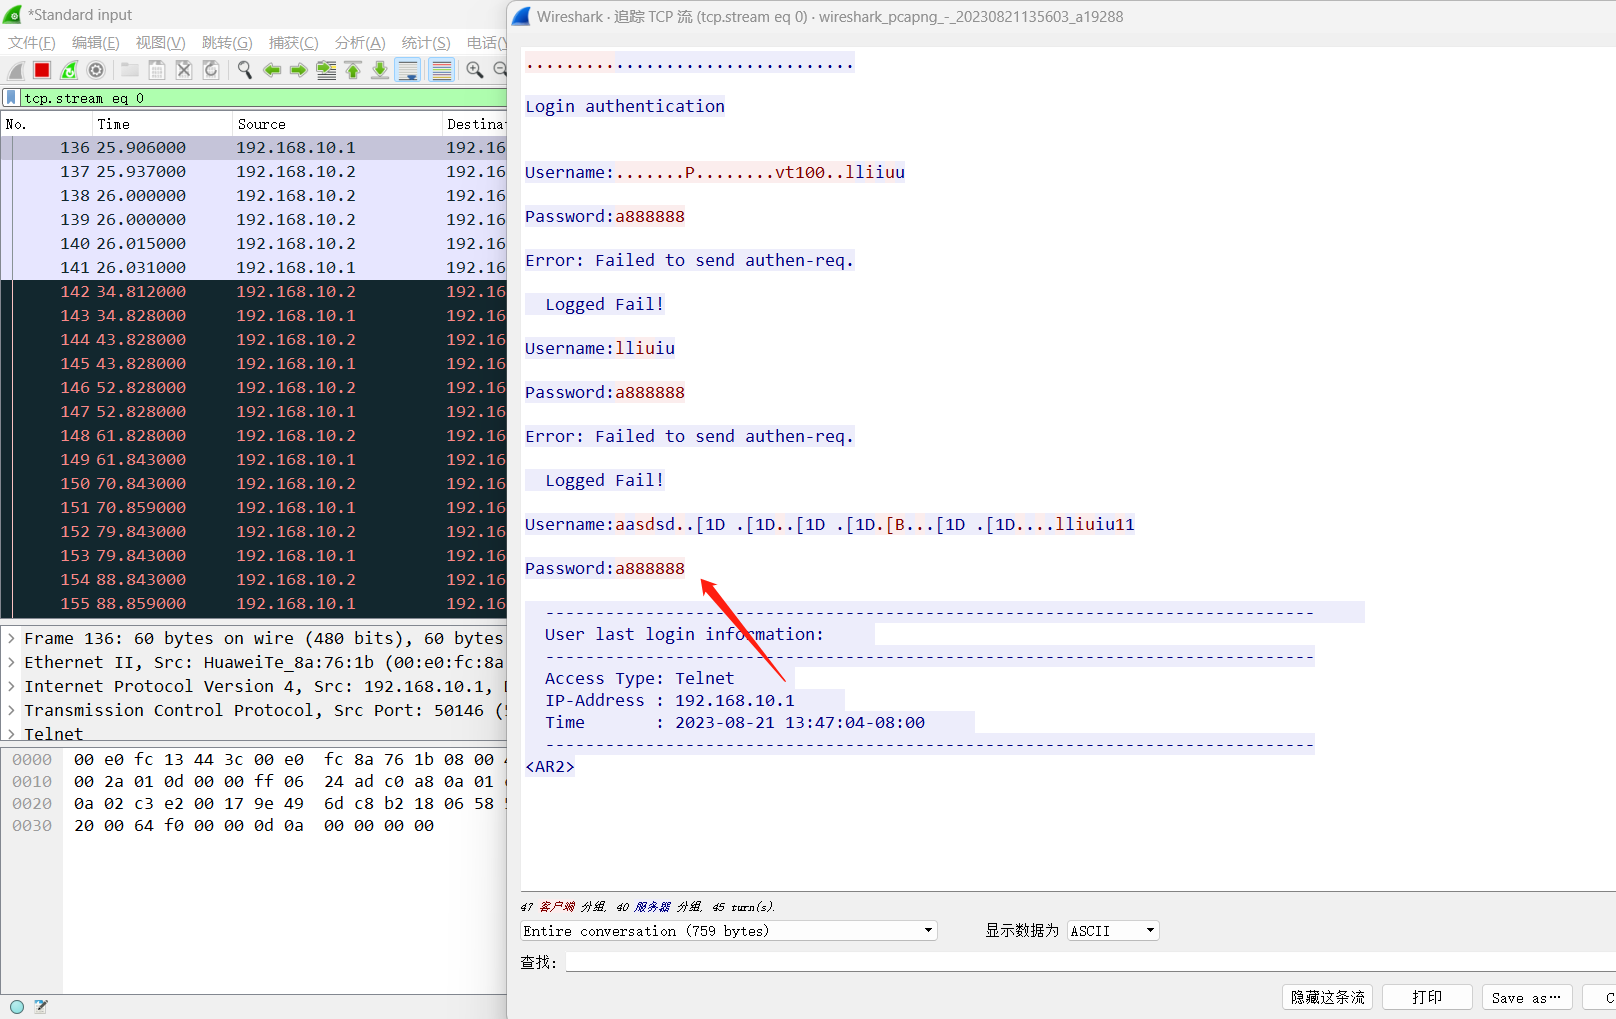Click the display filter bookmark icon

[11, 98]
